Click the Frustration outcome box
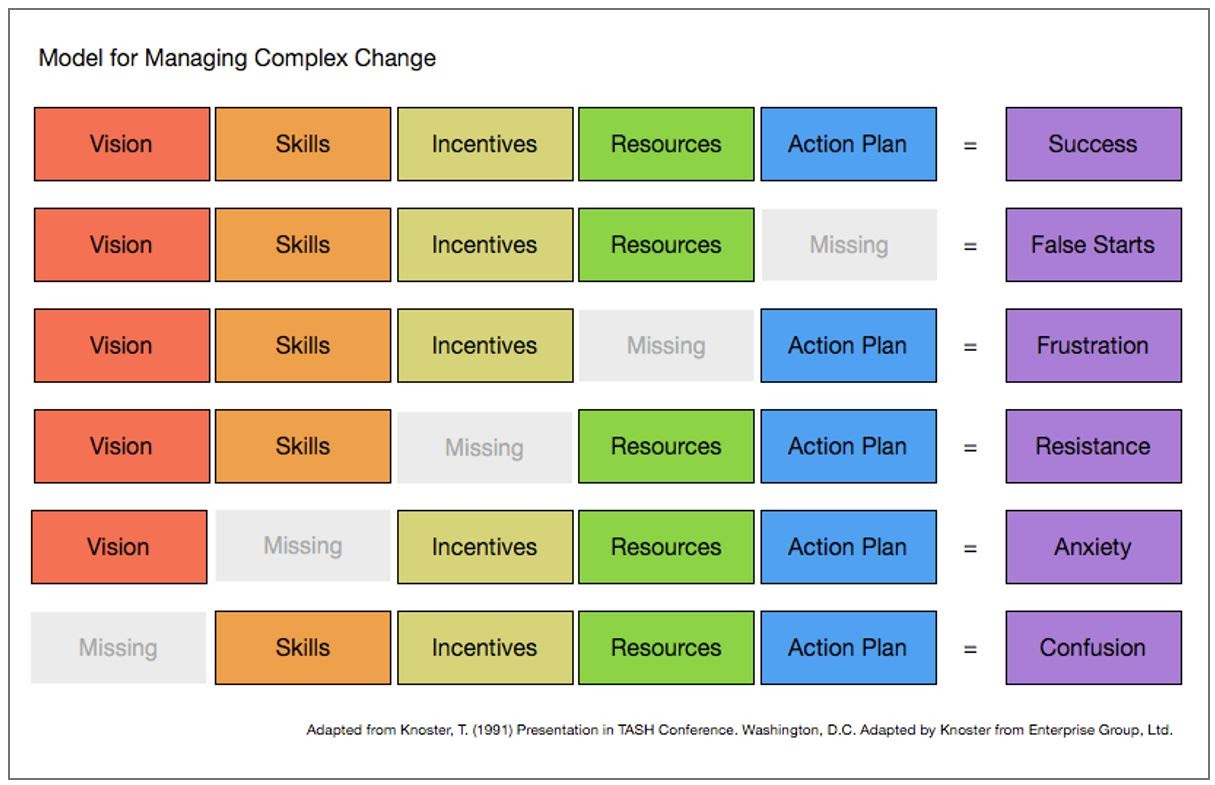The width and height of the screenshot is (1215, 785). (1093, 346)
